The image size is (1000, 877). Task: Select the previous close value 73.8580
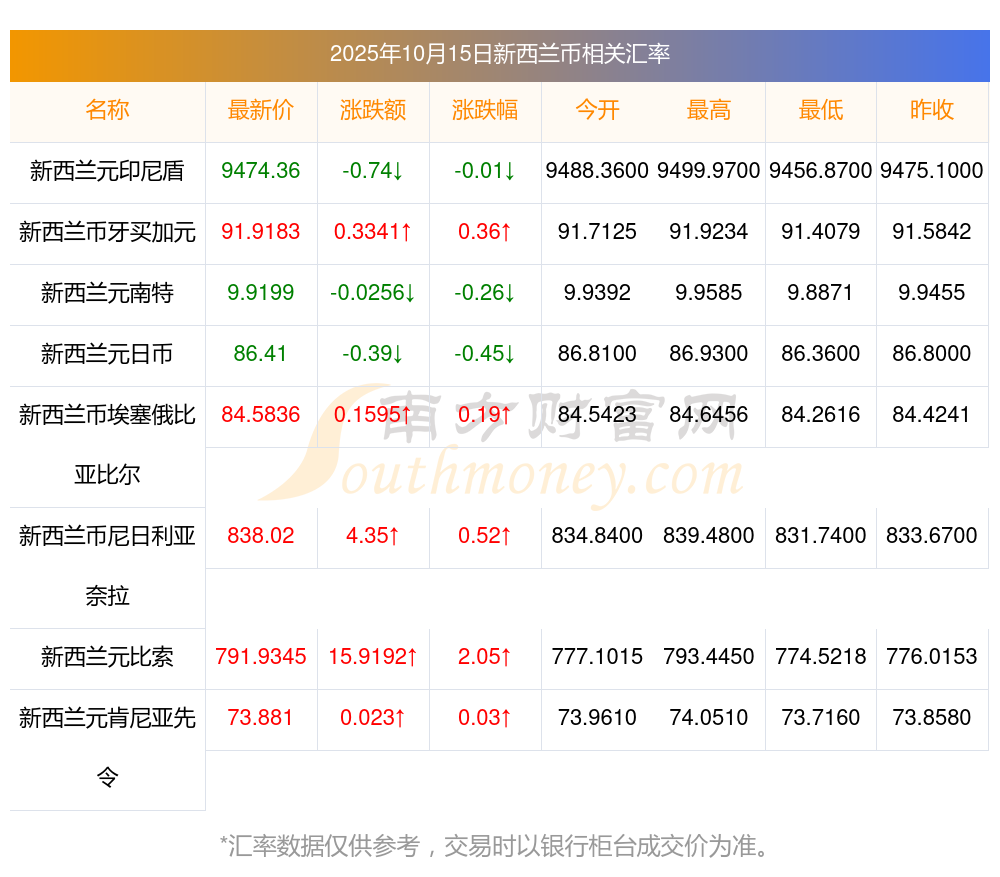pos(932,718)
